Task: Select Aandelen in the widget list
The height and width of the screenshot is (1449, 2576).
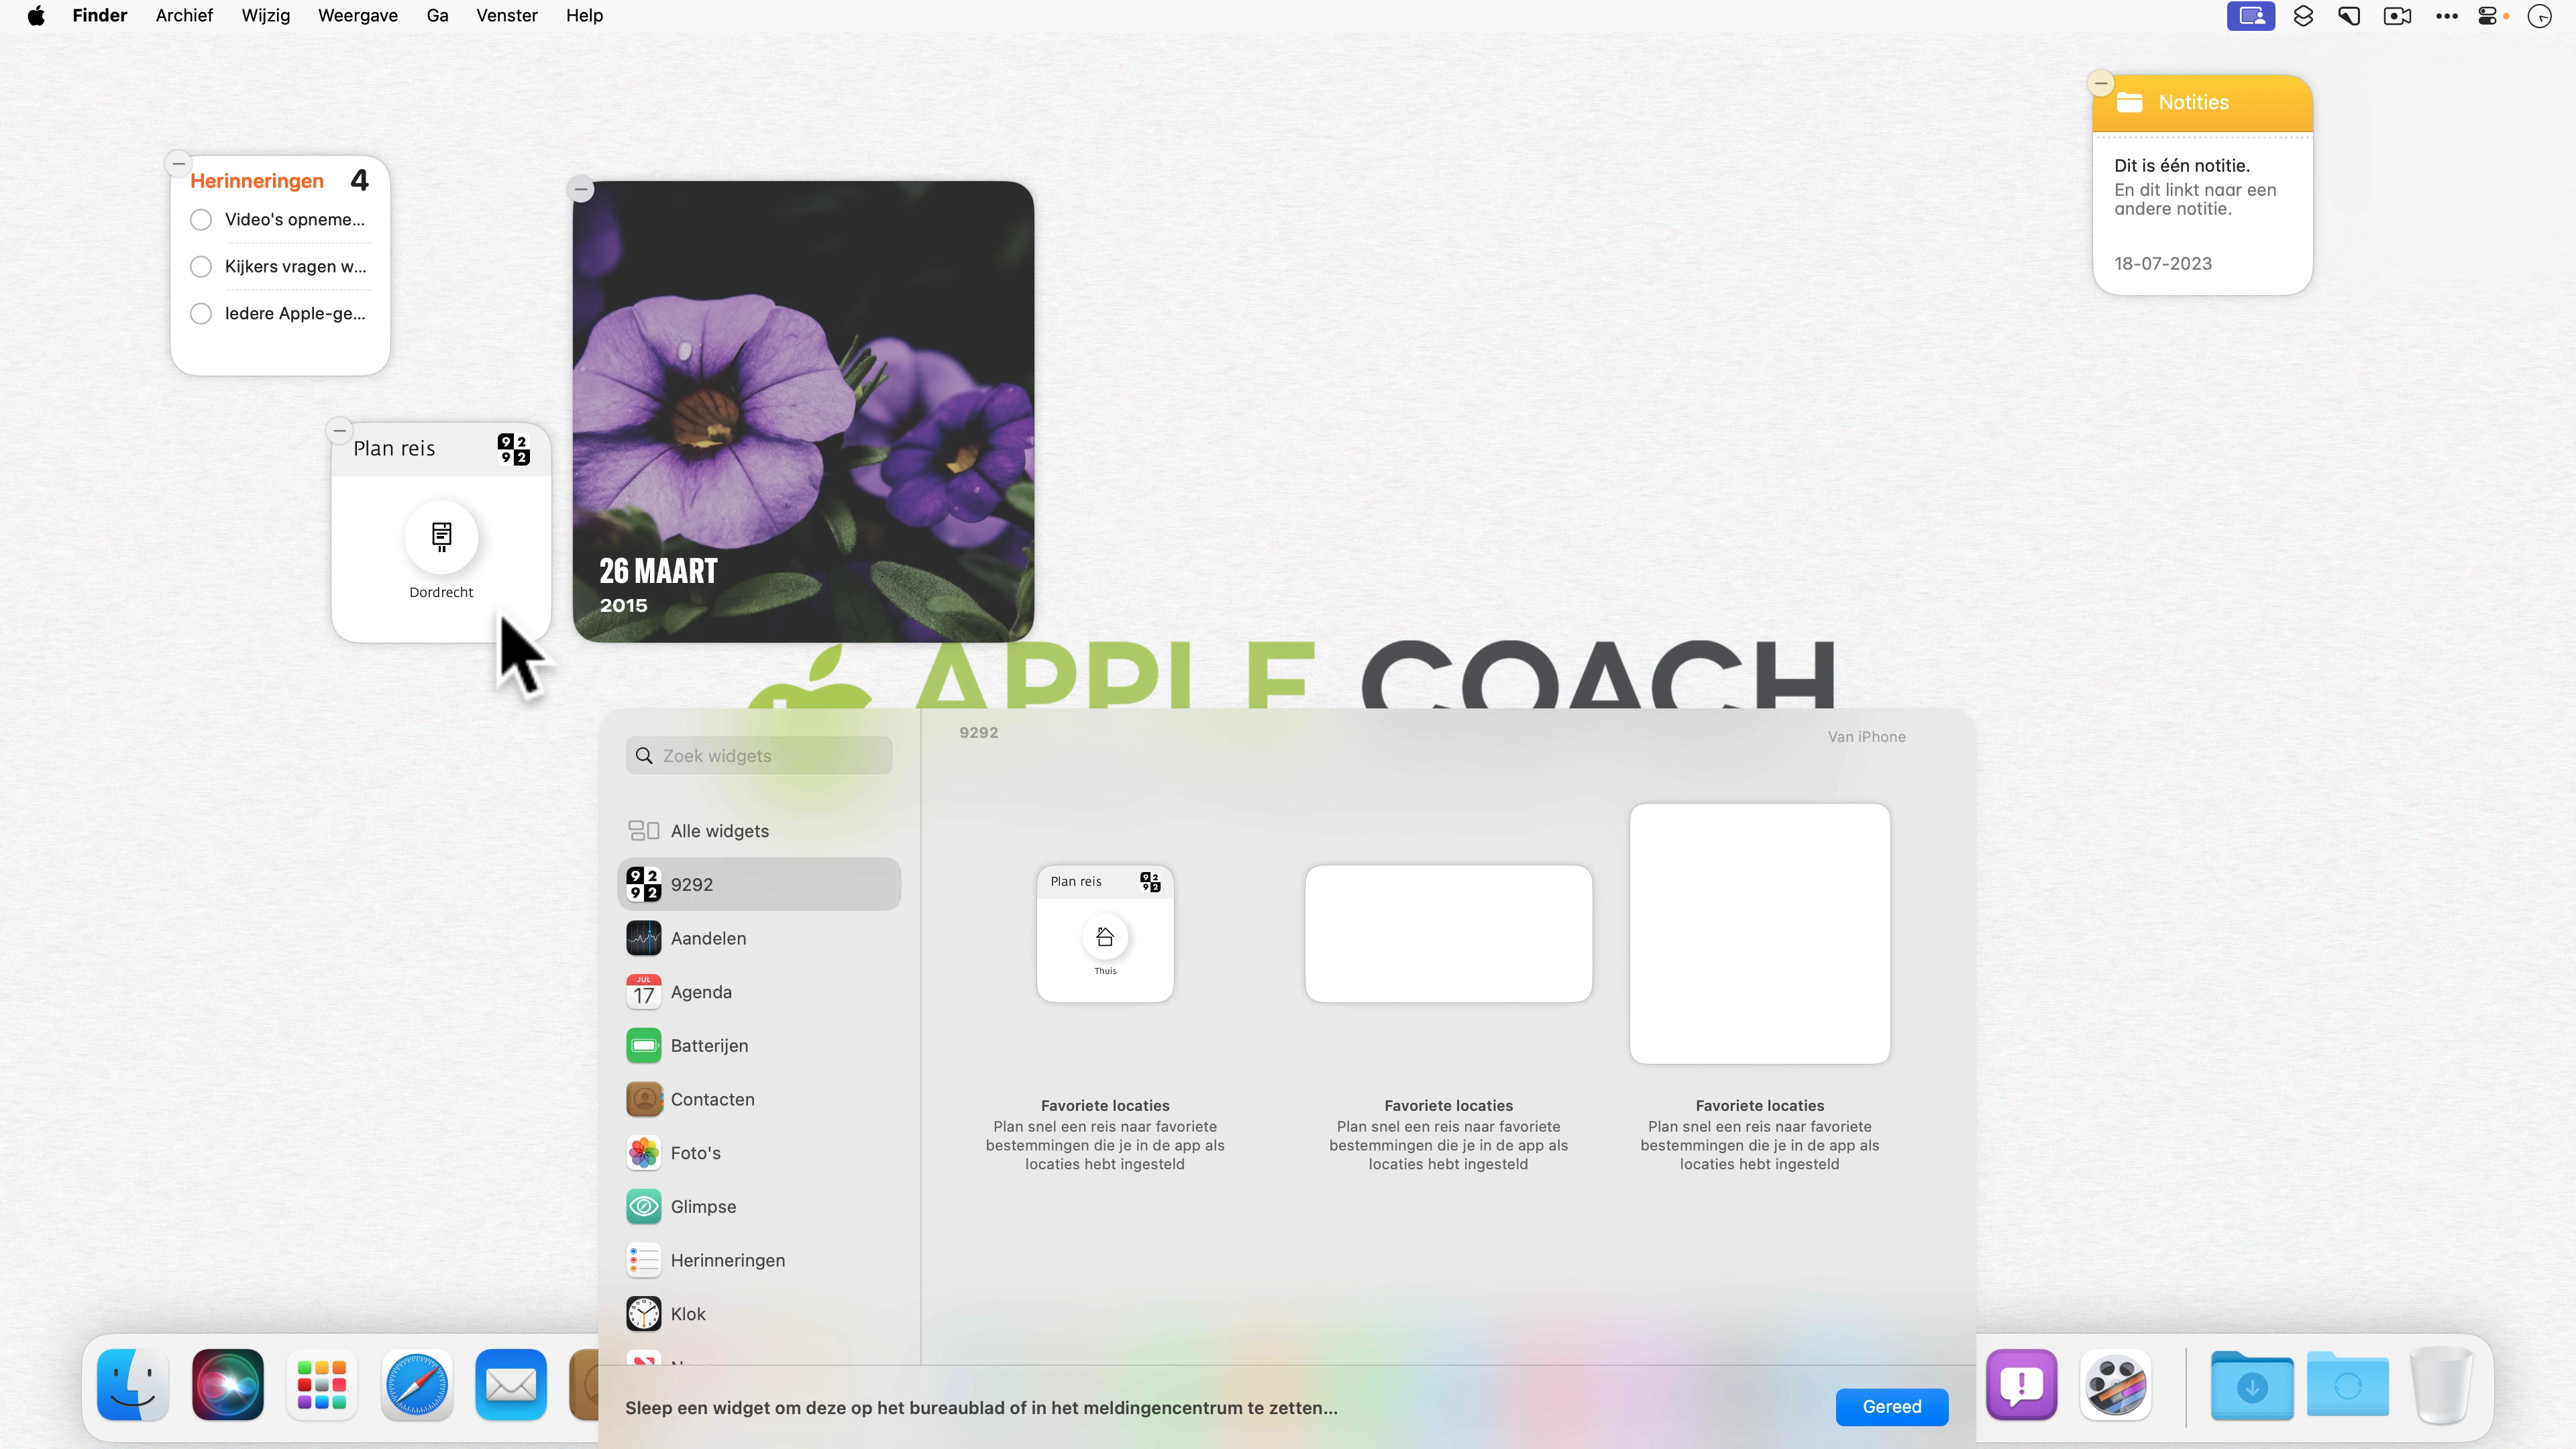Action: click(x=759, y=938)
